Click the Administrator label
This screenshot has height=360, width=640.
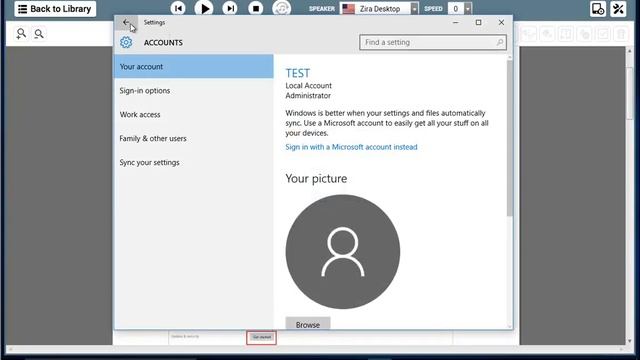(308, 96)
